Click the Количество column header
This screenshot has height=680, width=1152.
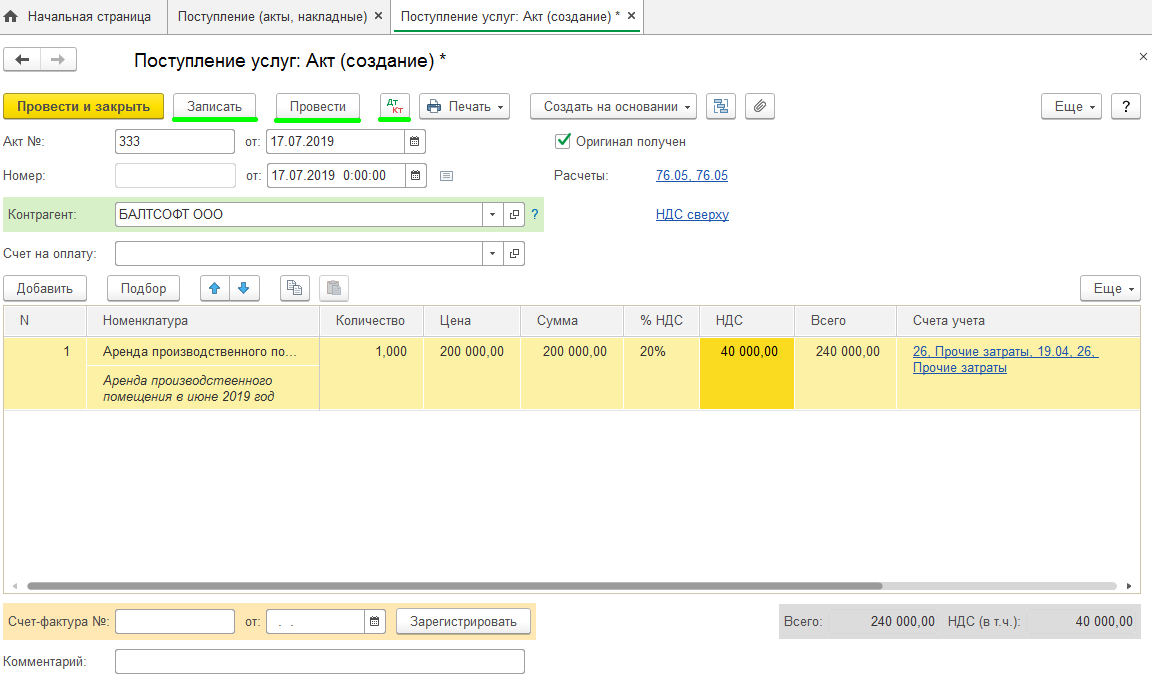tap(371, 321)
